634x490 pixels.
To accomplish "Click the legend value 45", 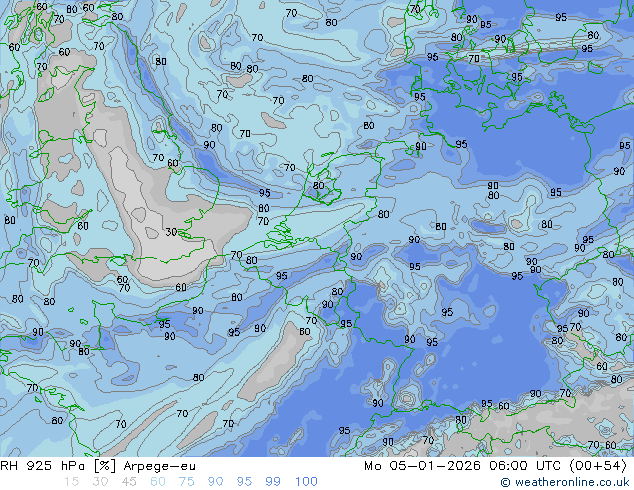I will (129, 482).
